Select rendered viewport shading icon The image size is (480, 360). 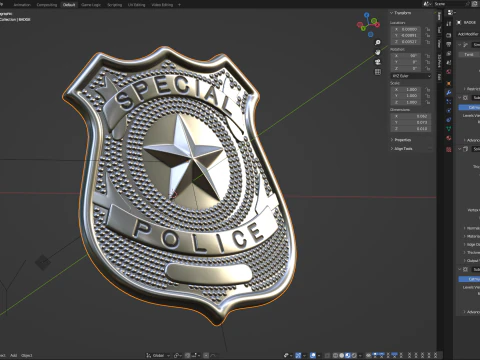(354, 355)
